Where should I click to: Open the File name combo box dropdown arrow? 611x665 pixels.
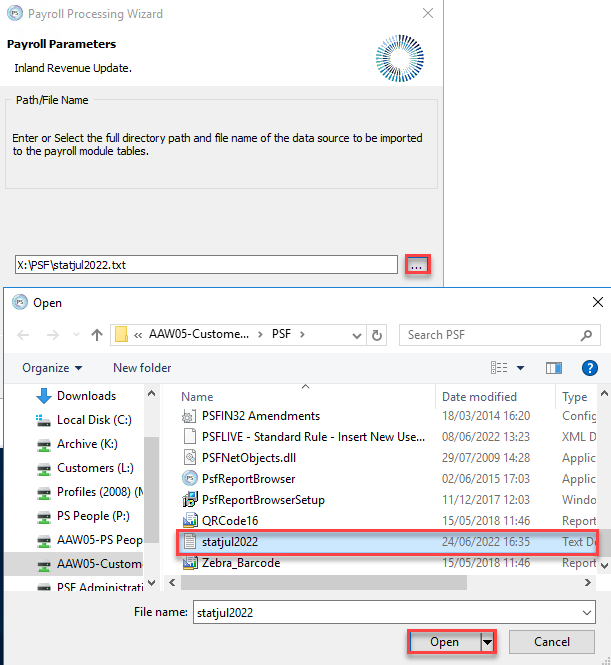tap(586, 612)
